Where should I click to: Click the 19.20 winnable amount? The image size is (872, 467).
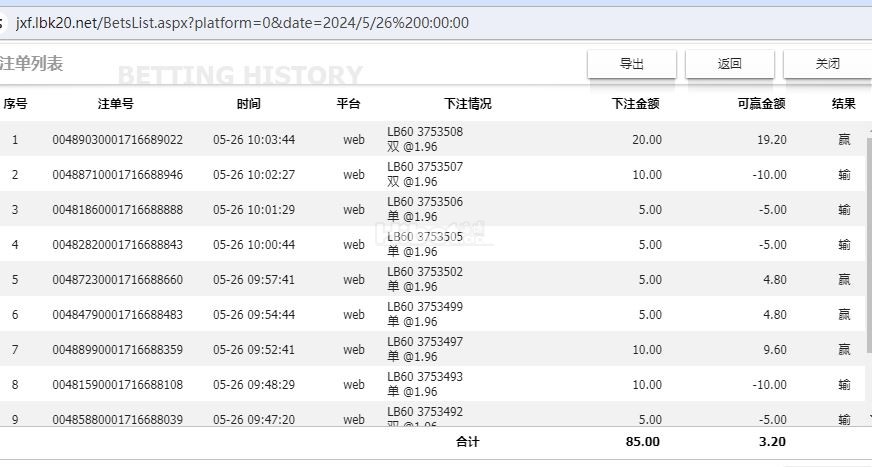tap(772, 140)
